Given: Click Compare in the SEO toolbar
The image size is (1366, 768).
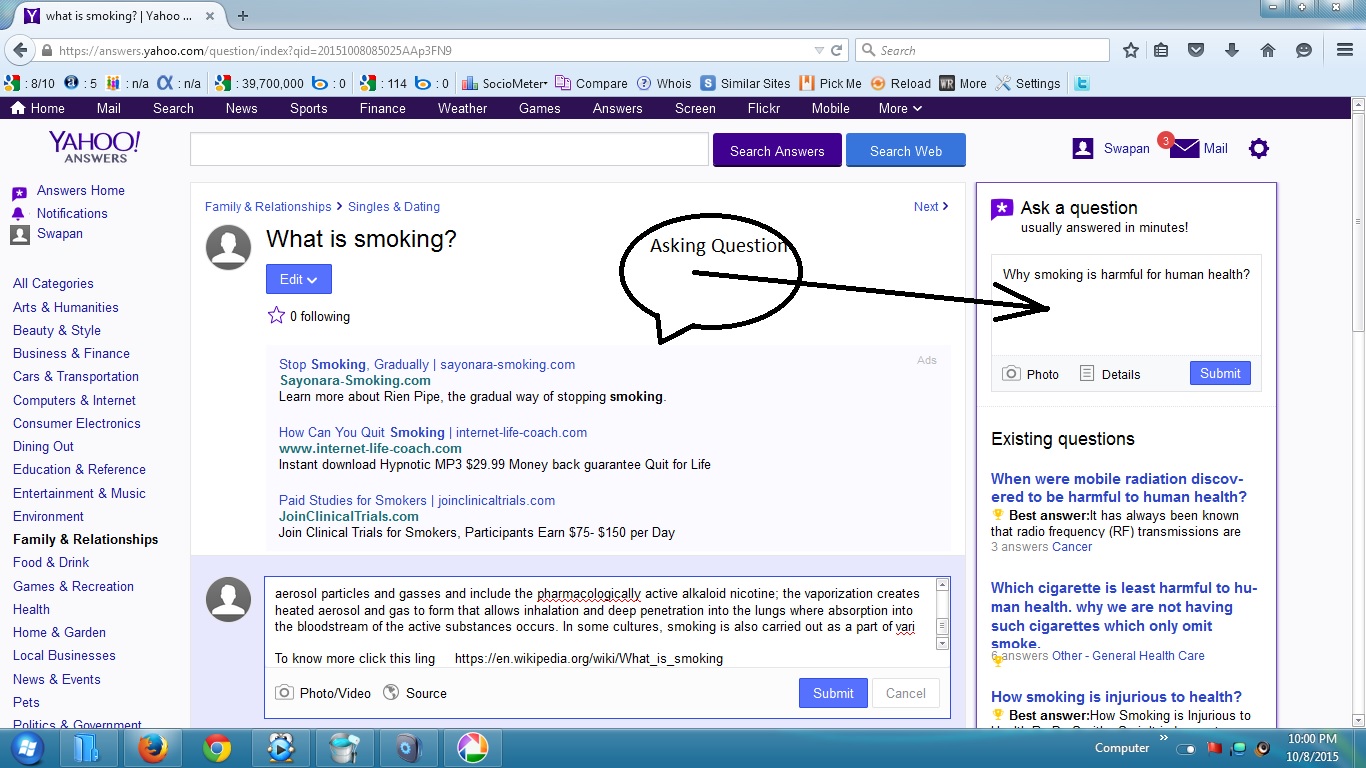Looking at the screenshot, I should point(591,84).
